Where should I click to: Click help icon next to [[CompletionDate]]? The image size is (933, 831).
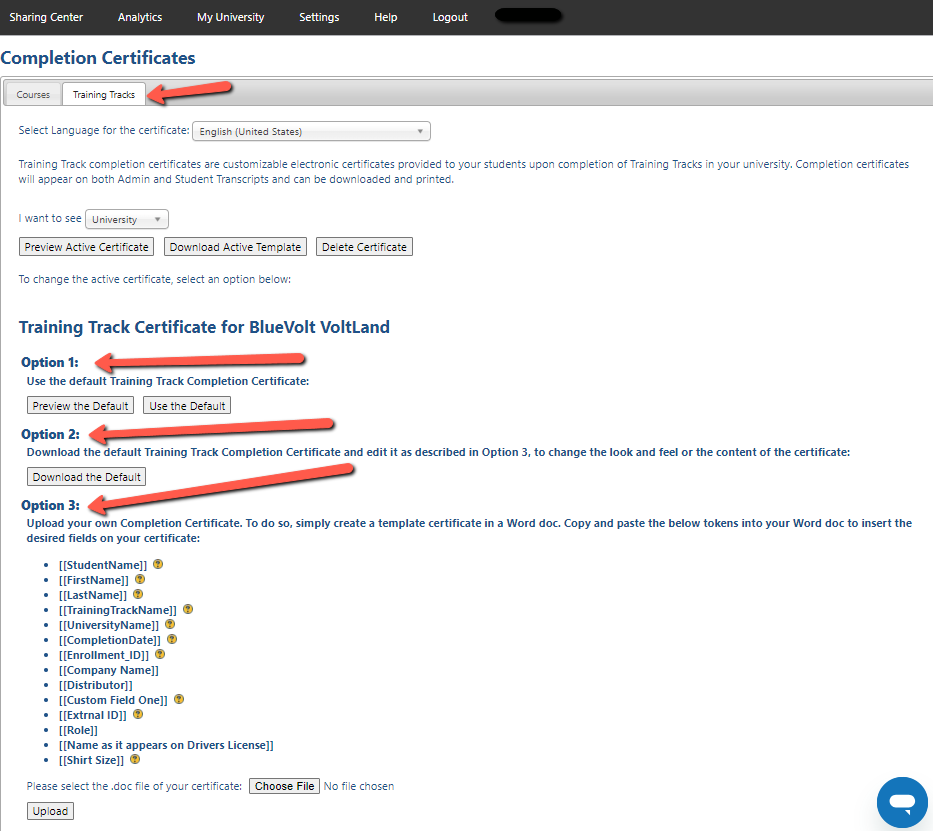[x=171, y=639]
